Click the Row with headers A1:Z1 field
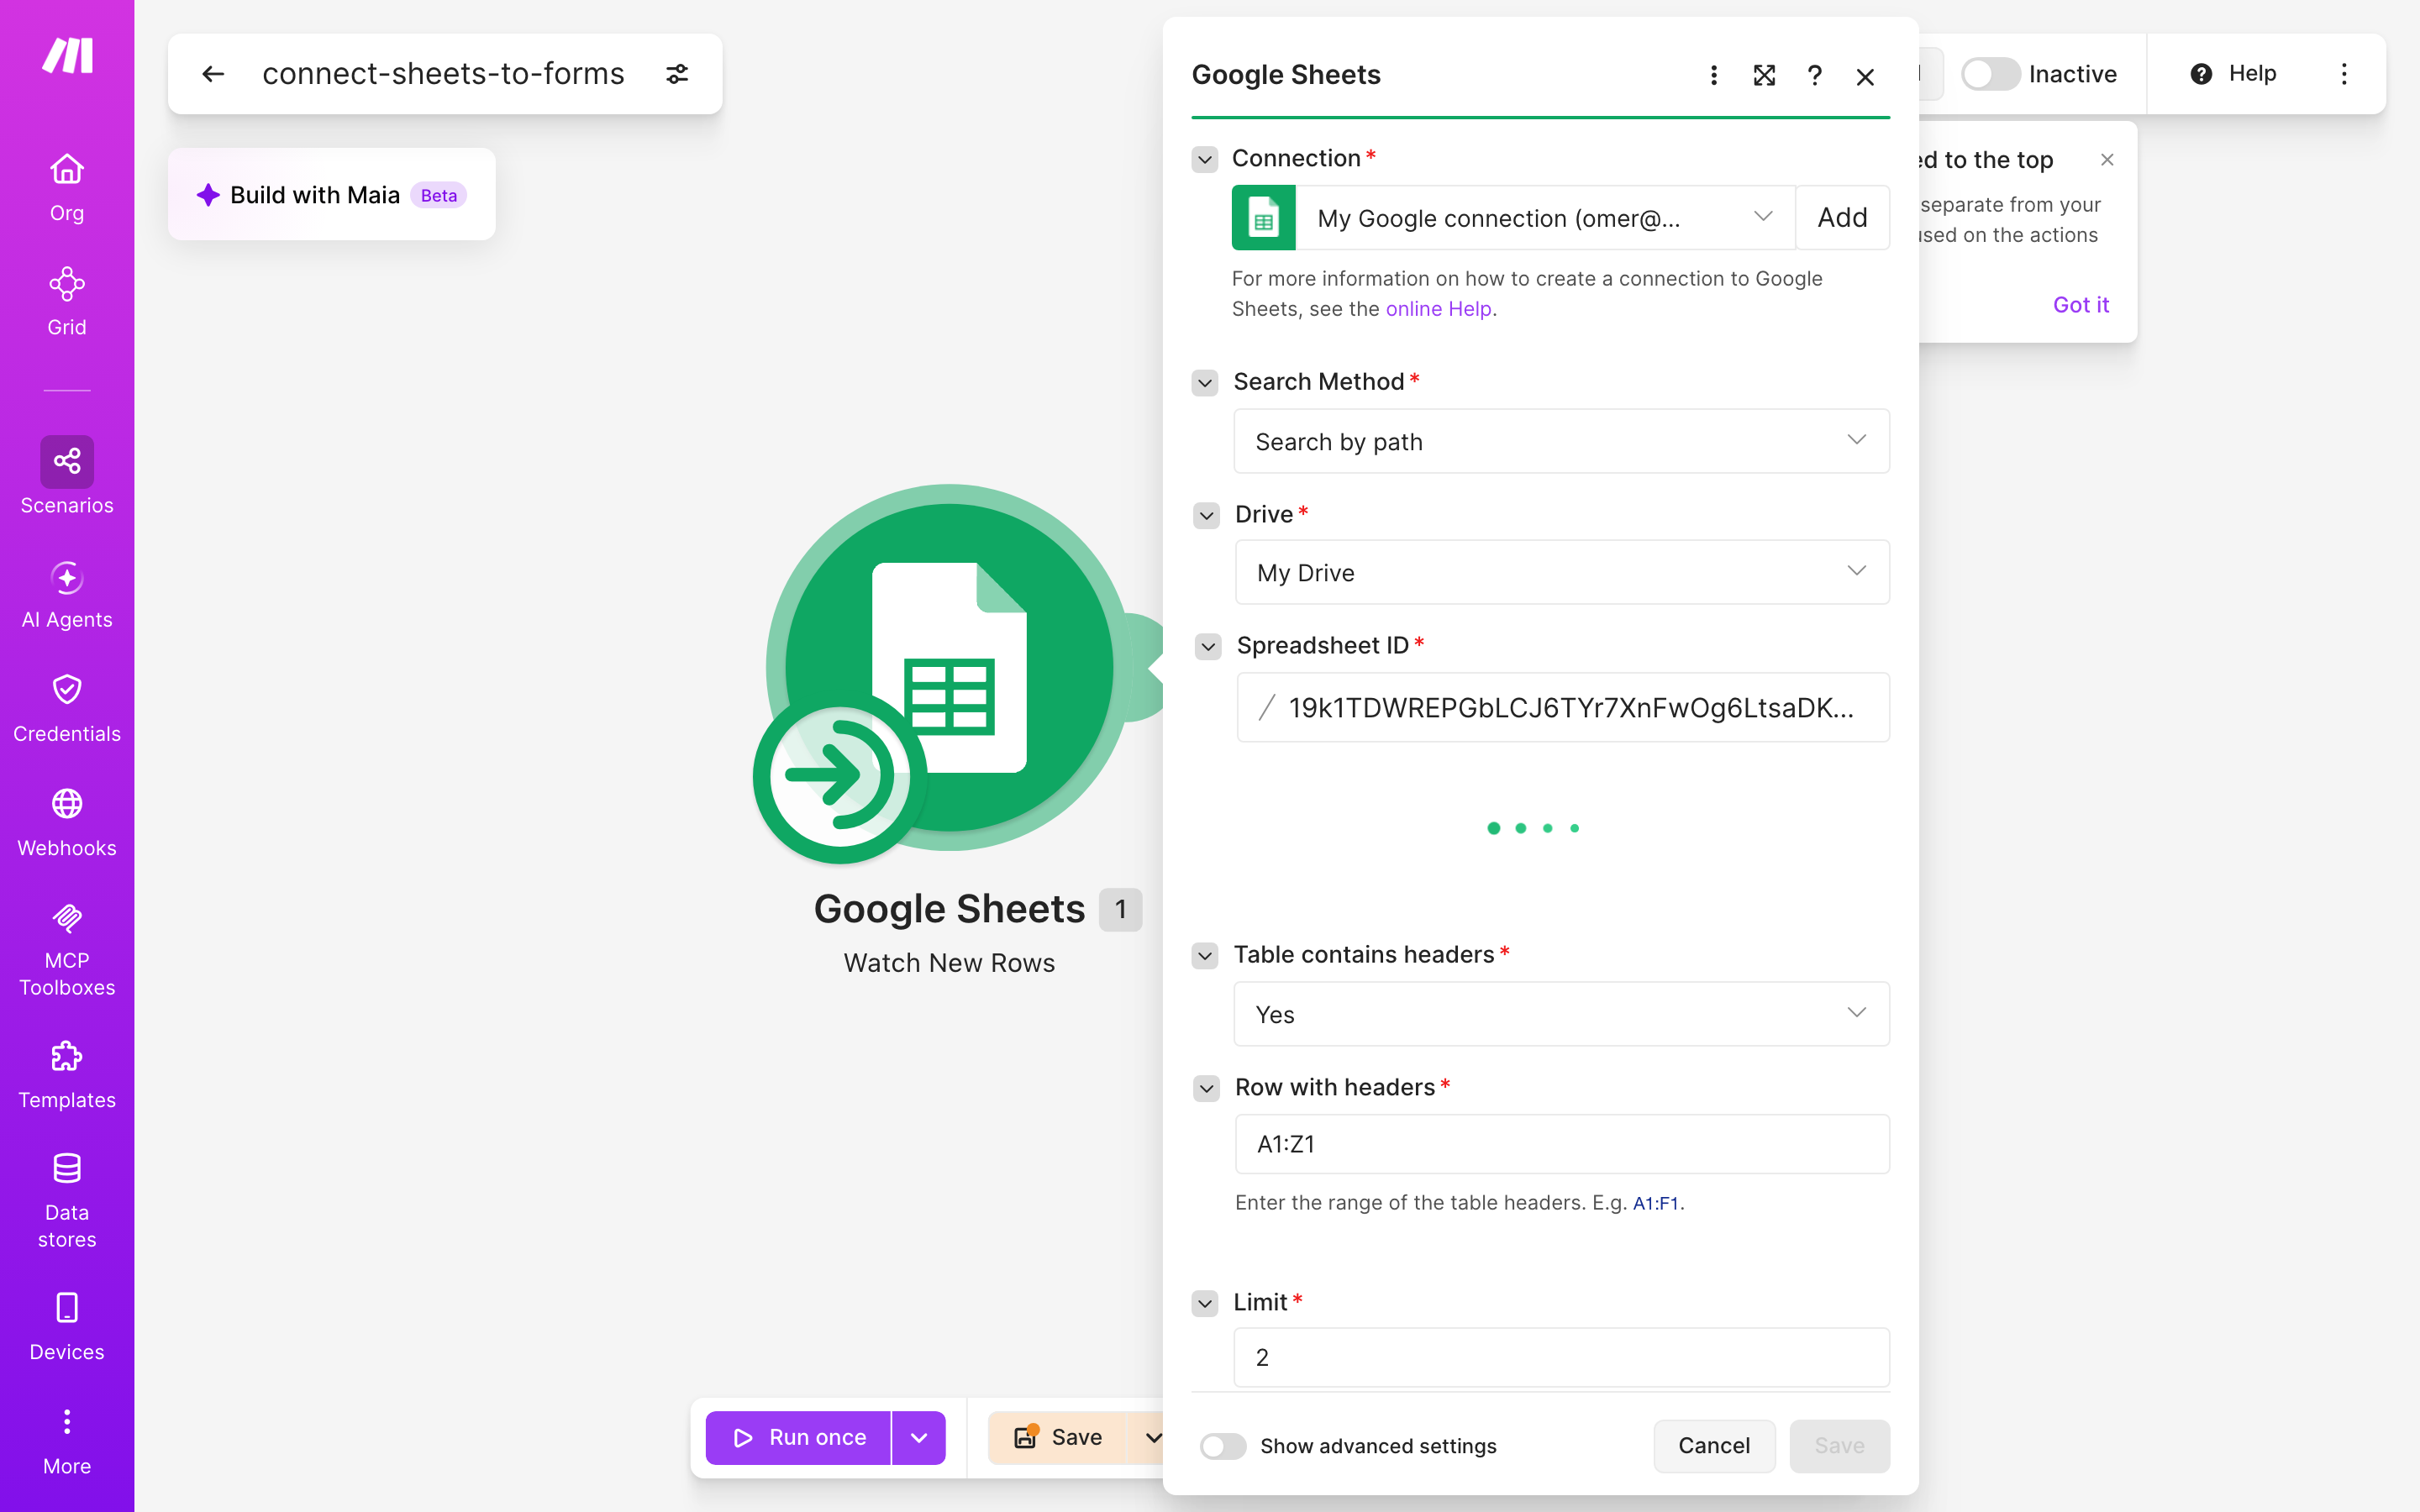2420x1512 pixels. 1562,1144
